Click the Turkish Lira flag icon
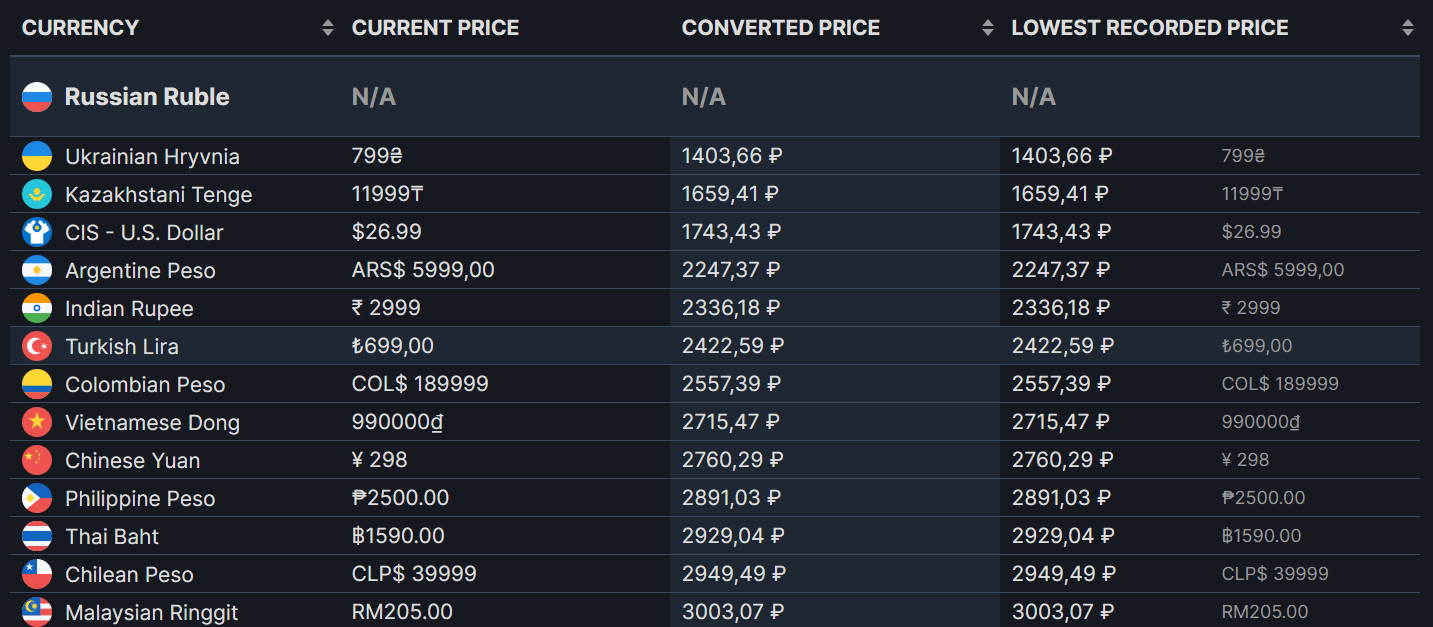Viewport: 1433px width, 627px height. [37, 346]
